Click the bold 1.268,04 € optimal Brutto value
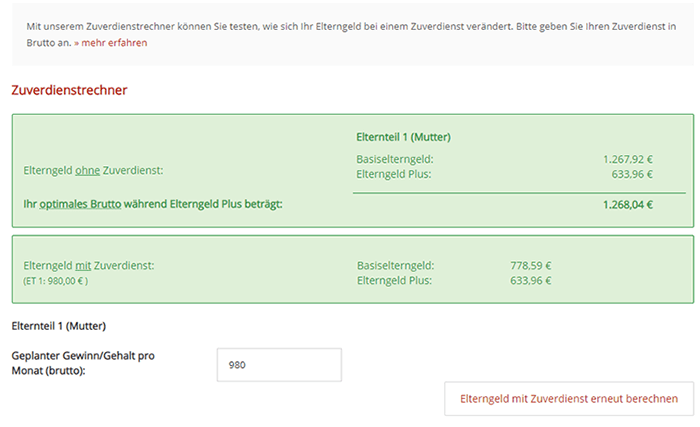The image size is (700, 427). [x=627, y=204]
